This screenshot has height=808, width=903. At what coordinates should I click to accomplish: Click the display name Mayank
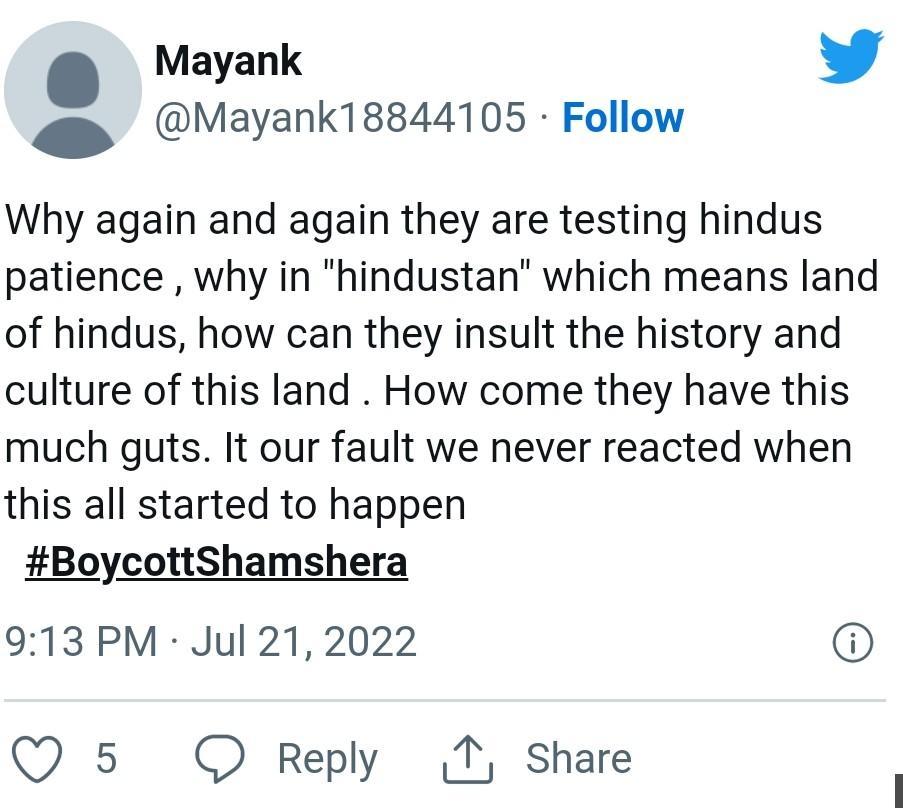pos(228,61)
